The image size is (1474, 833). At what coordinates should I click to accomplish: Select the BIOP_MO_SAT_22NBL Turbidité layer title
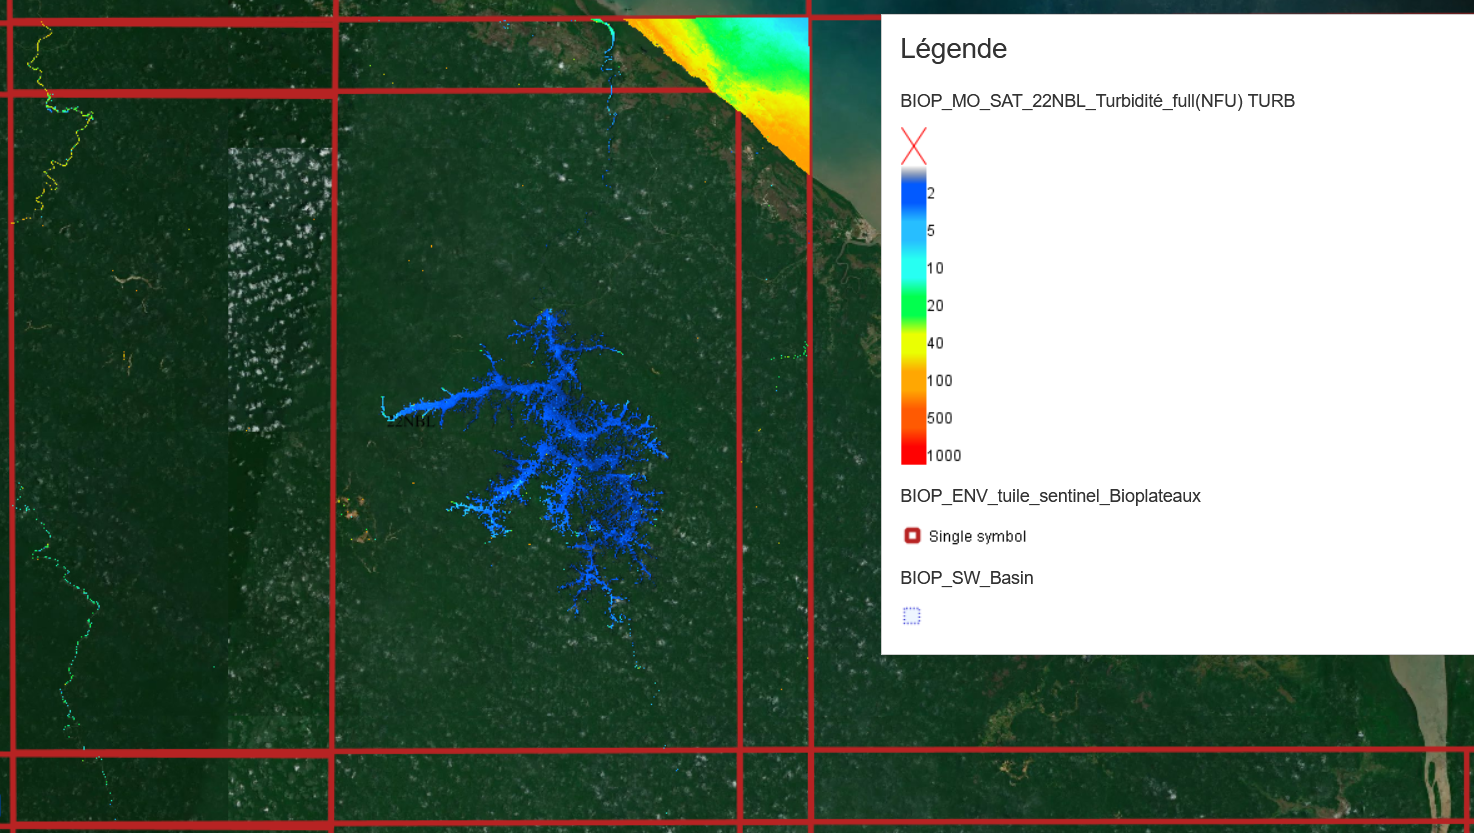point(1097,101)
